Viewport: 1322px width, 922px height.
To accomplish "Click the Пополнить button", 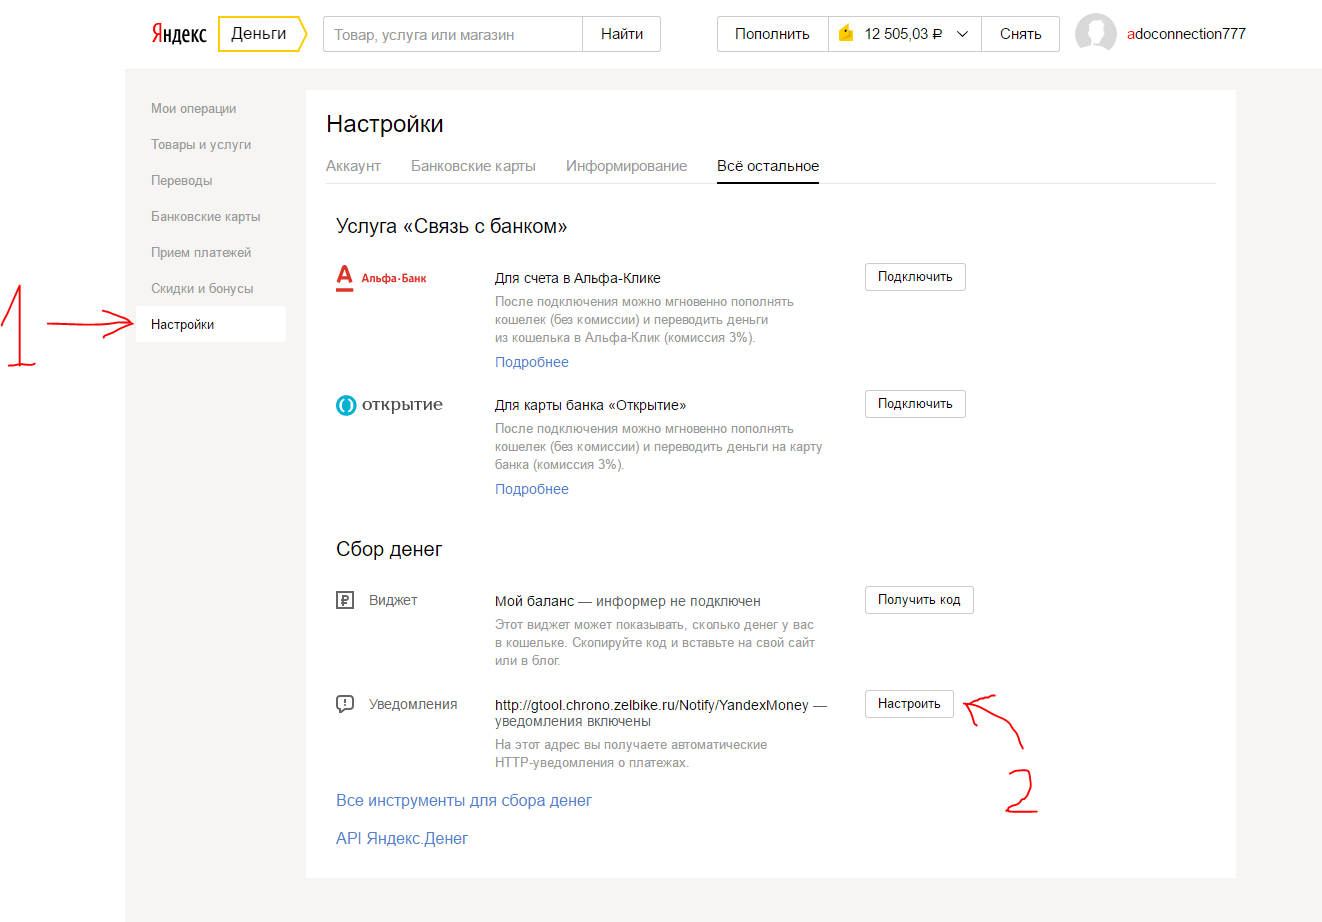I will [772, 34].
